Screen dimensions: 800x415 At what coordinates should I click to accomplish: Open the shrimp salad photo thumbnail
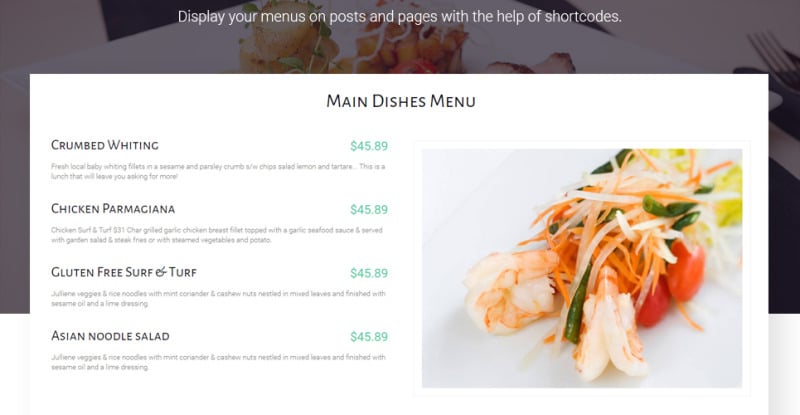click(x=582, y=268)
